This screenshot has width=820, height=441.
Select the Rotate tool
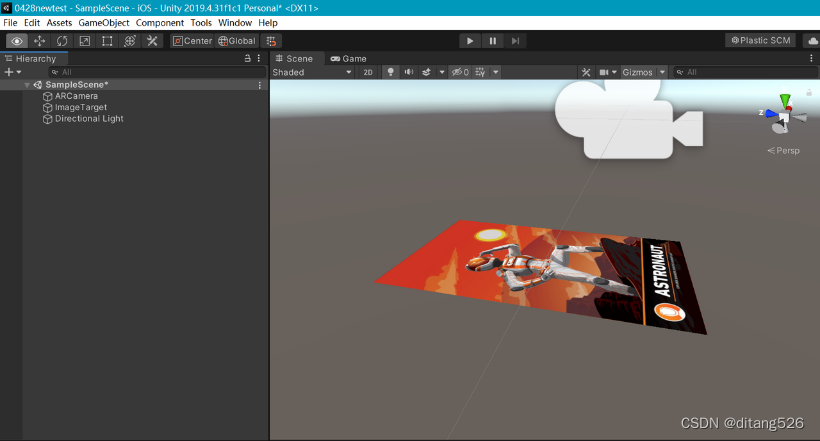[x=62, y=41]
